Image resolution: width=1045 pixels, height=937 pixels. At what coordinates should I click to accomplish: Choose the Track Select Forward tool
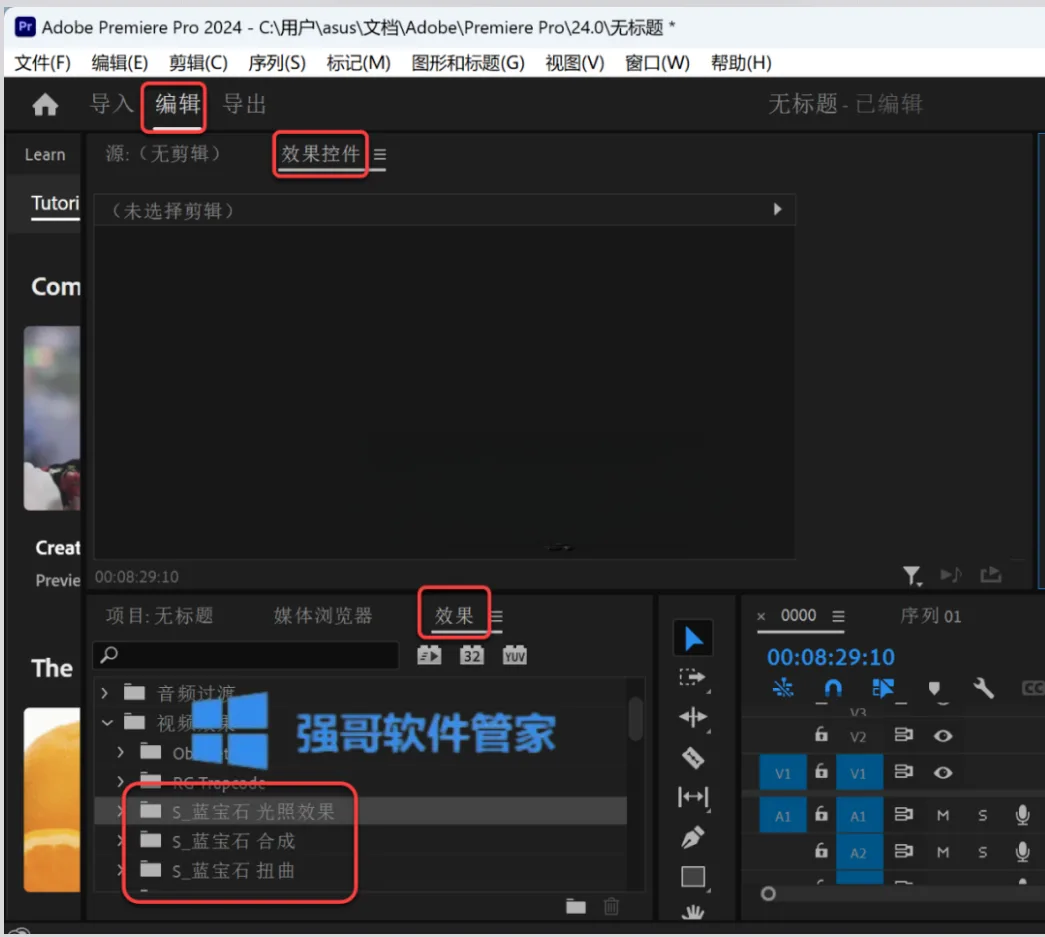tap(693, 678)
